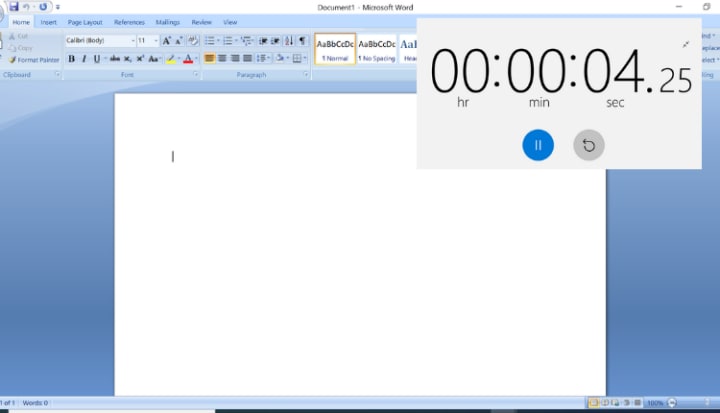The height and width of the screenshot is (413, 720).
Task: Click the Words: 0 status indicator
Action: (x=35, y=403)
